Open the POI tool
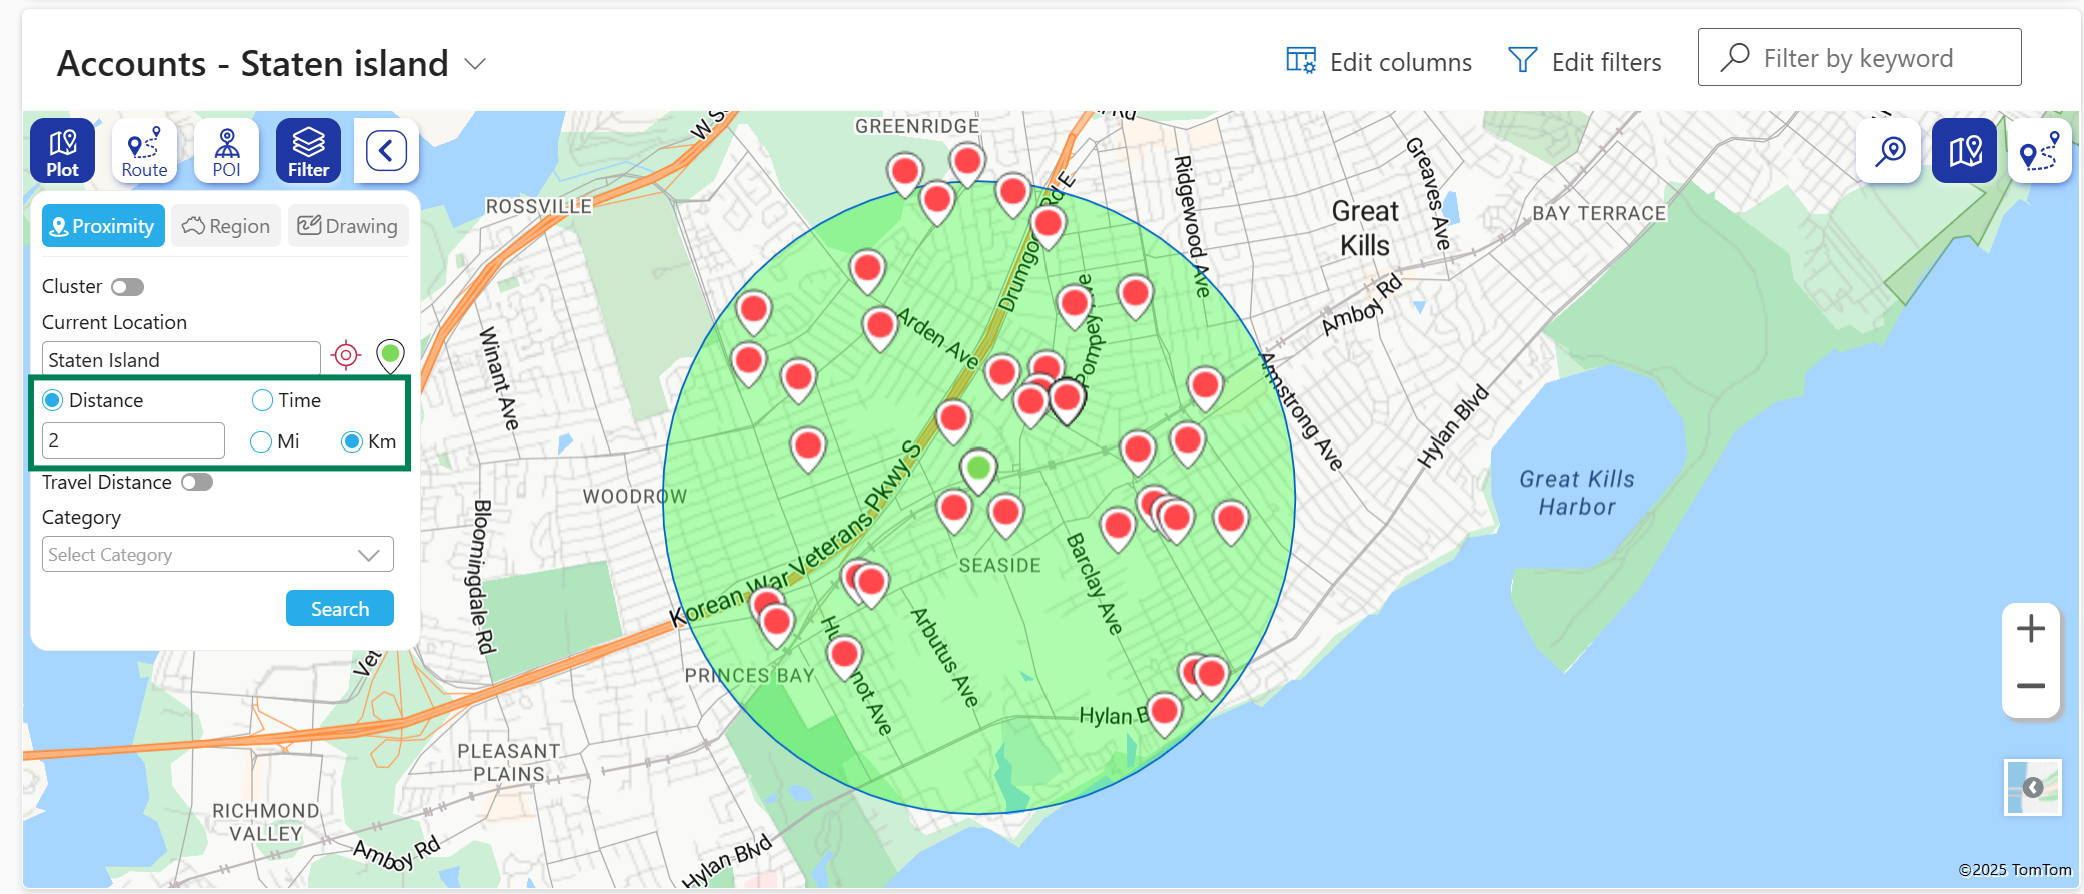 226,151
